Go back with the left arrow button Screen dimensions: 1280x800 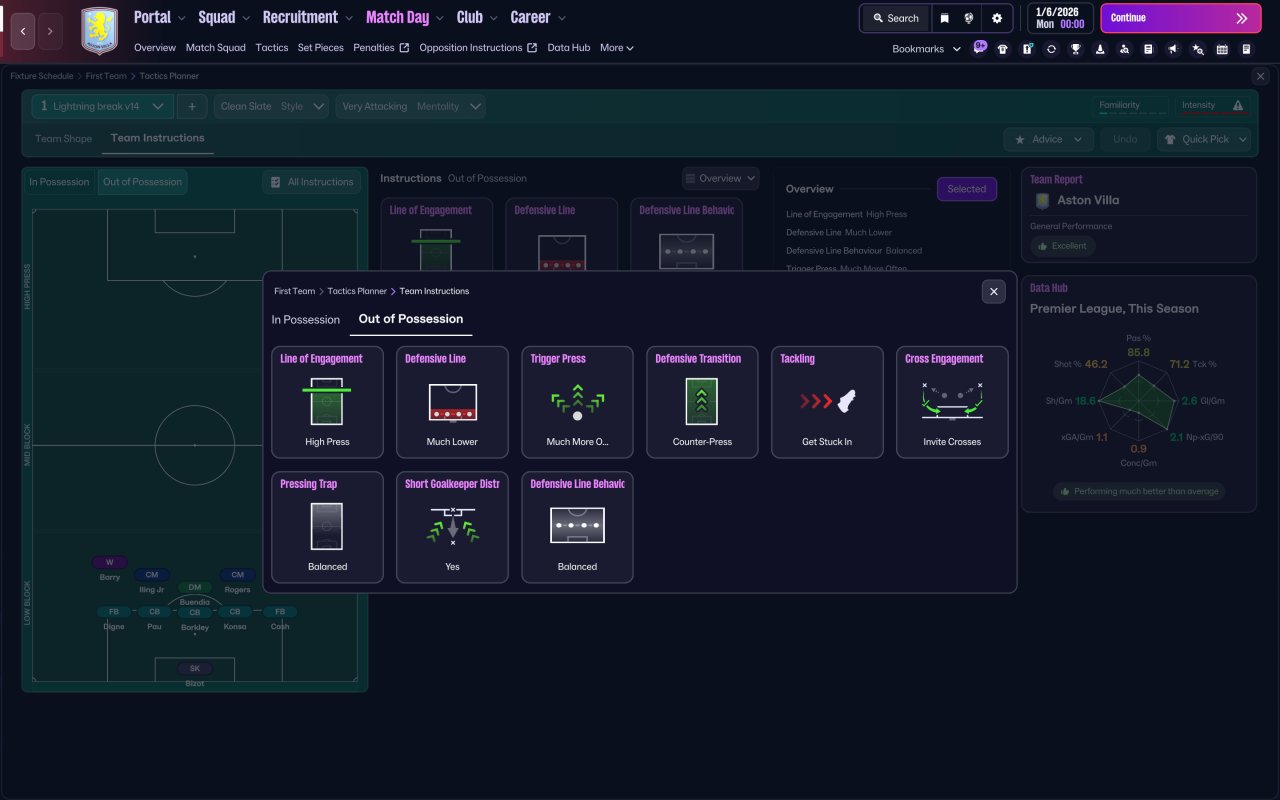point(22,31)
